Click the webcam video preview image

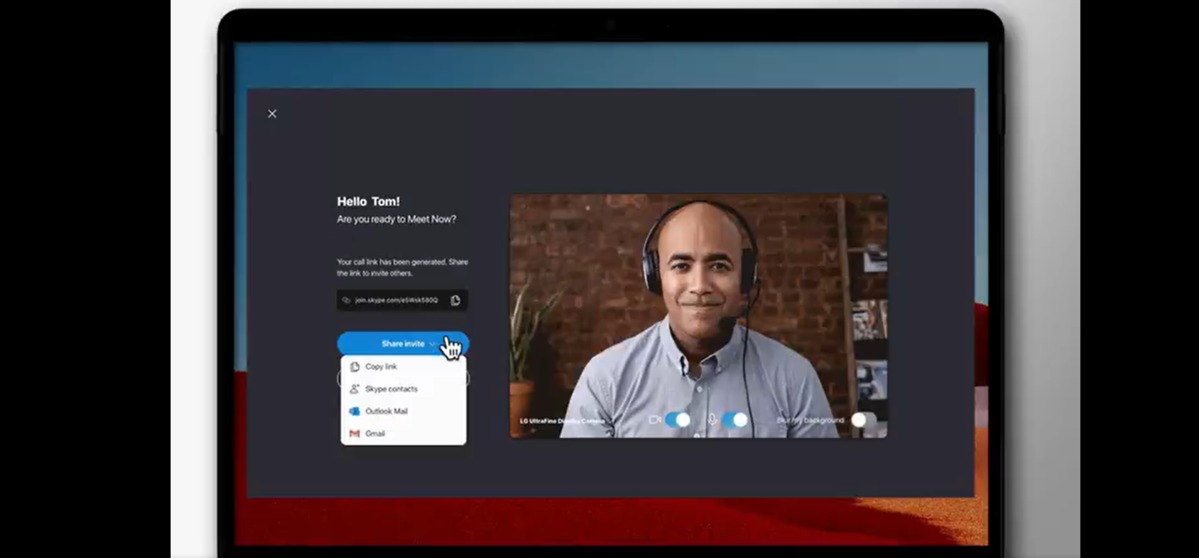point(698,300)
